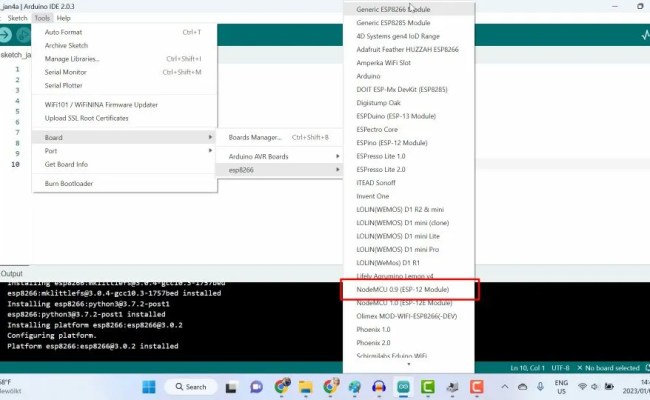Select NodeMCU 1.0 (ESP-12E Module)
This screenshot has height=400, width=650.
pos(409,303)
